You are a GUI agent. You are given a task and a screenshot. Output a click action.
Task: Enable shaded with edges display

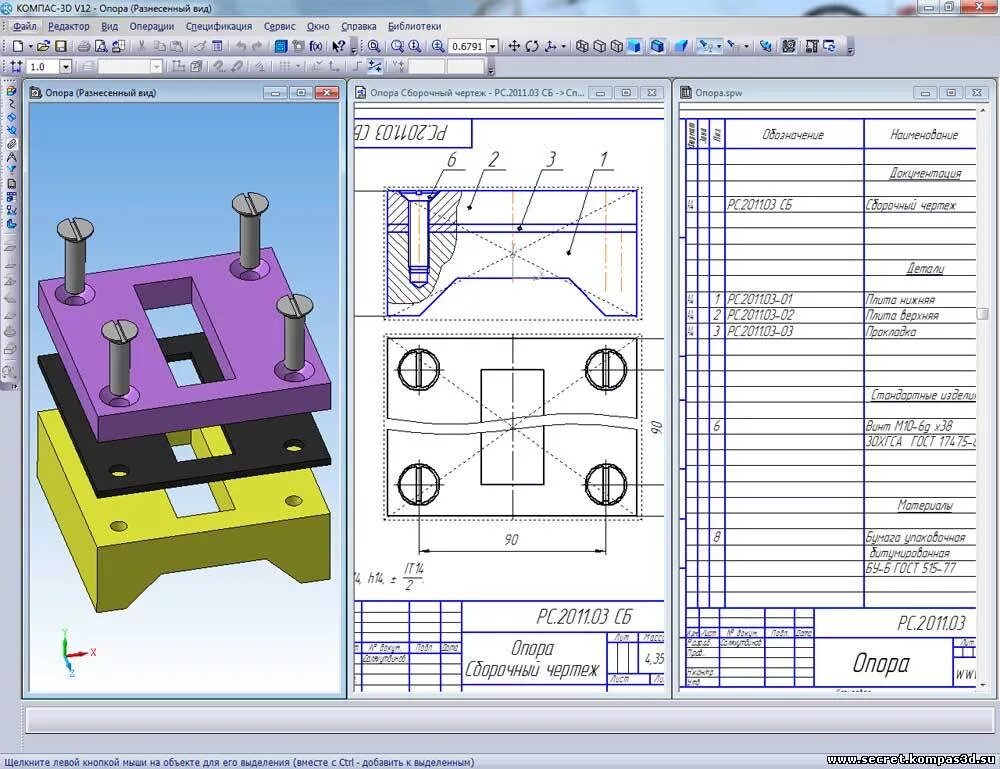coord(657,46)
